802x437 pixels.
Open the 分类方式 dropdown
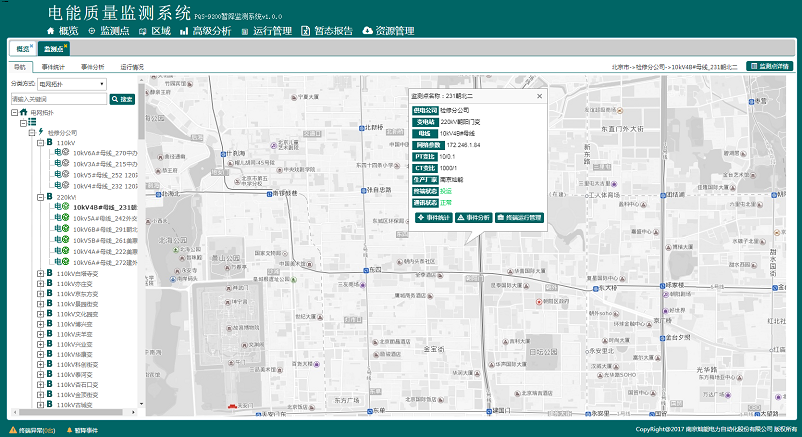[x=72, y=84]
